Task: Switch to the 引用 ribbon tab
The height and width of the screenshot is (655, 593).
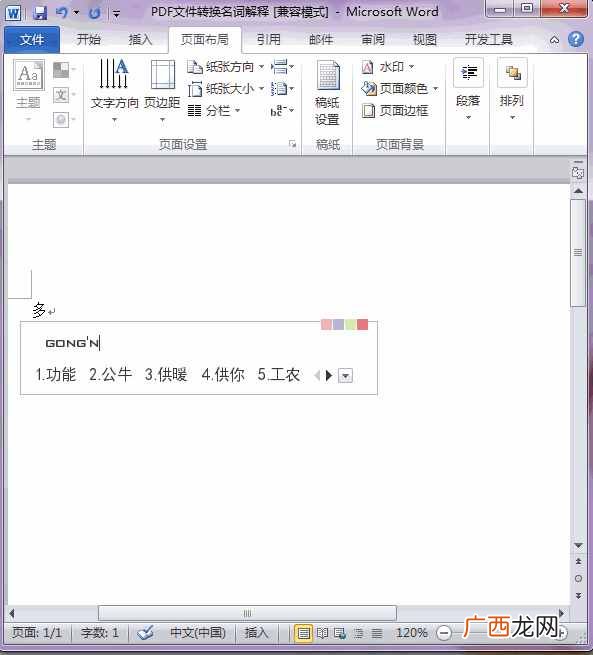Action: click(268, 40)
